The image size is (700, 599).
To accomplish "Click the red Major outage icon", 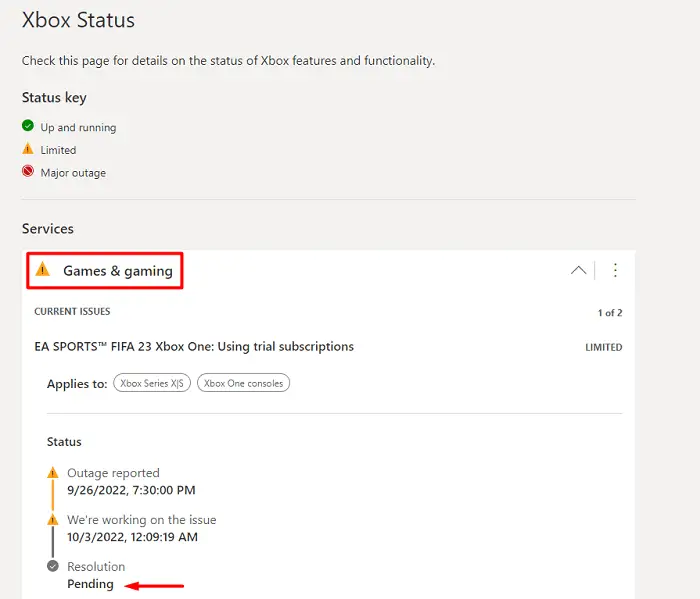I will click(x=28, y=172).
